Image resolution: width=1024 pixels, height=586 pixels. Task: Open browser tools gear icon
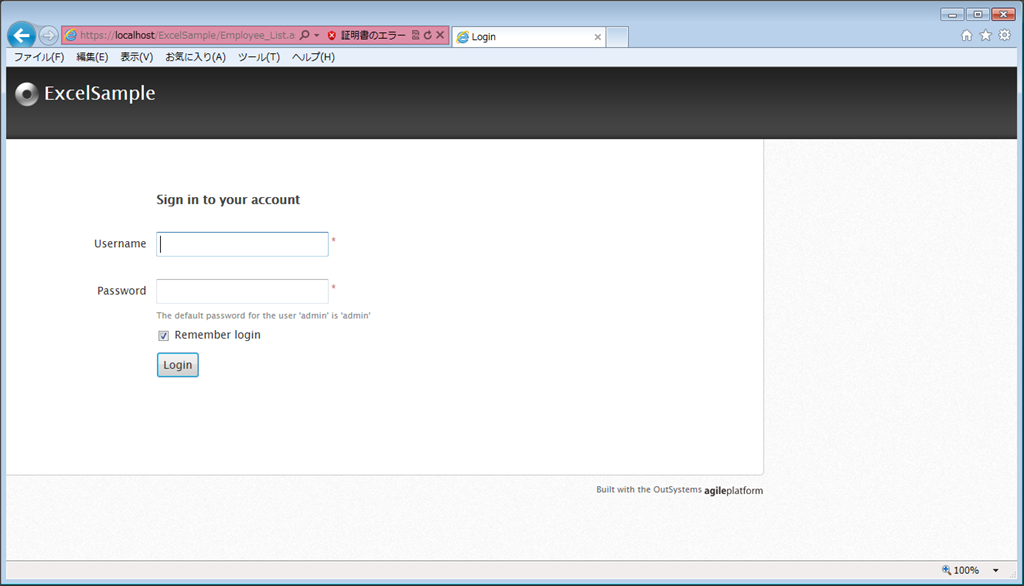(1004, 35)
